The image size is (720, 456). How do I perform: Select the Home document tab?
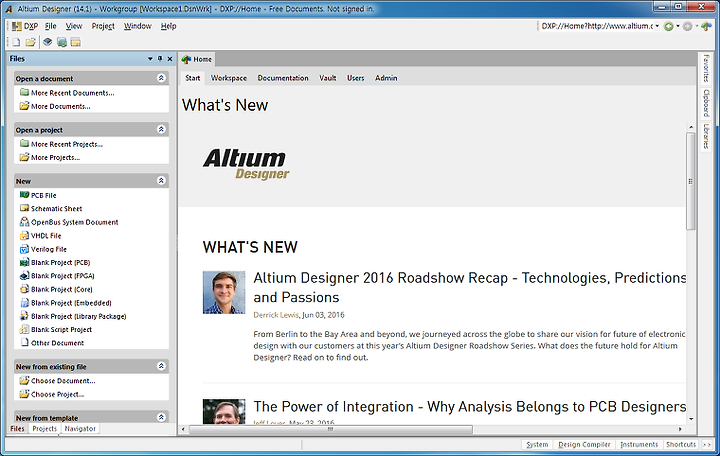click(x=197, y=59)
